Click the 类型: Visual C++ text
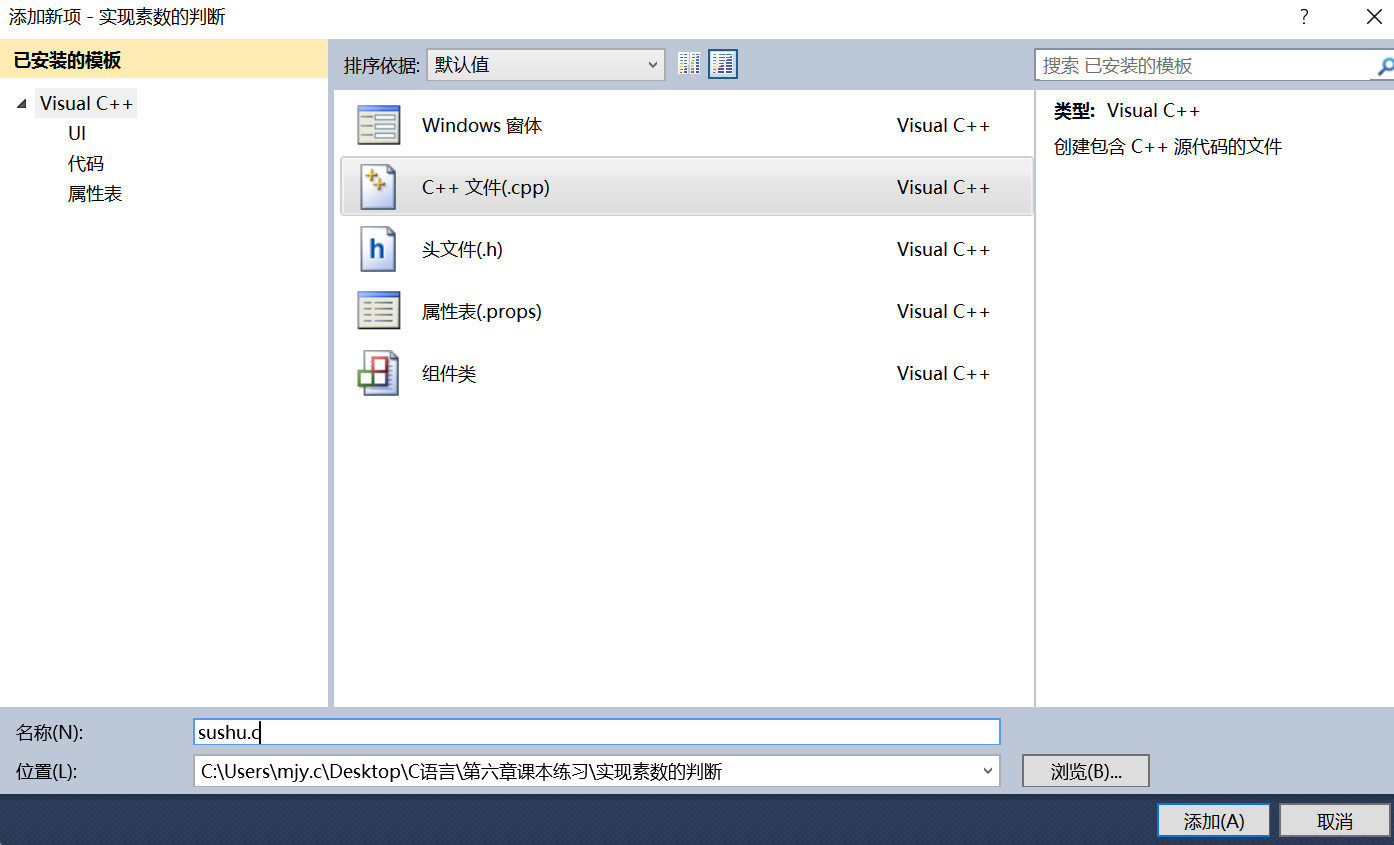Viewport: 1394px width, 845px height. 1127,110
